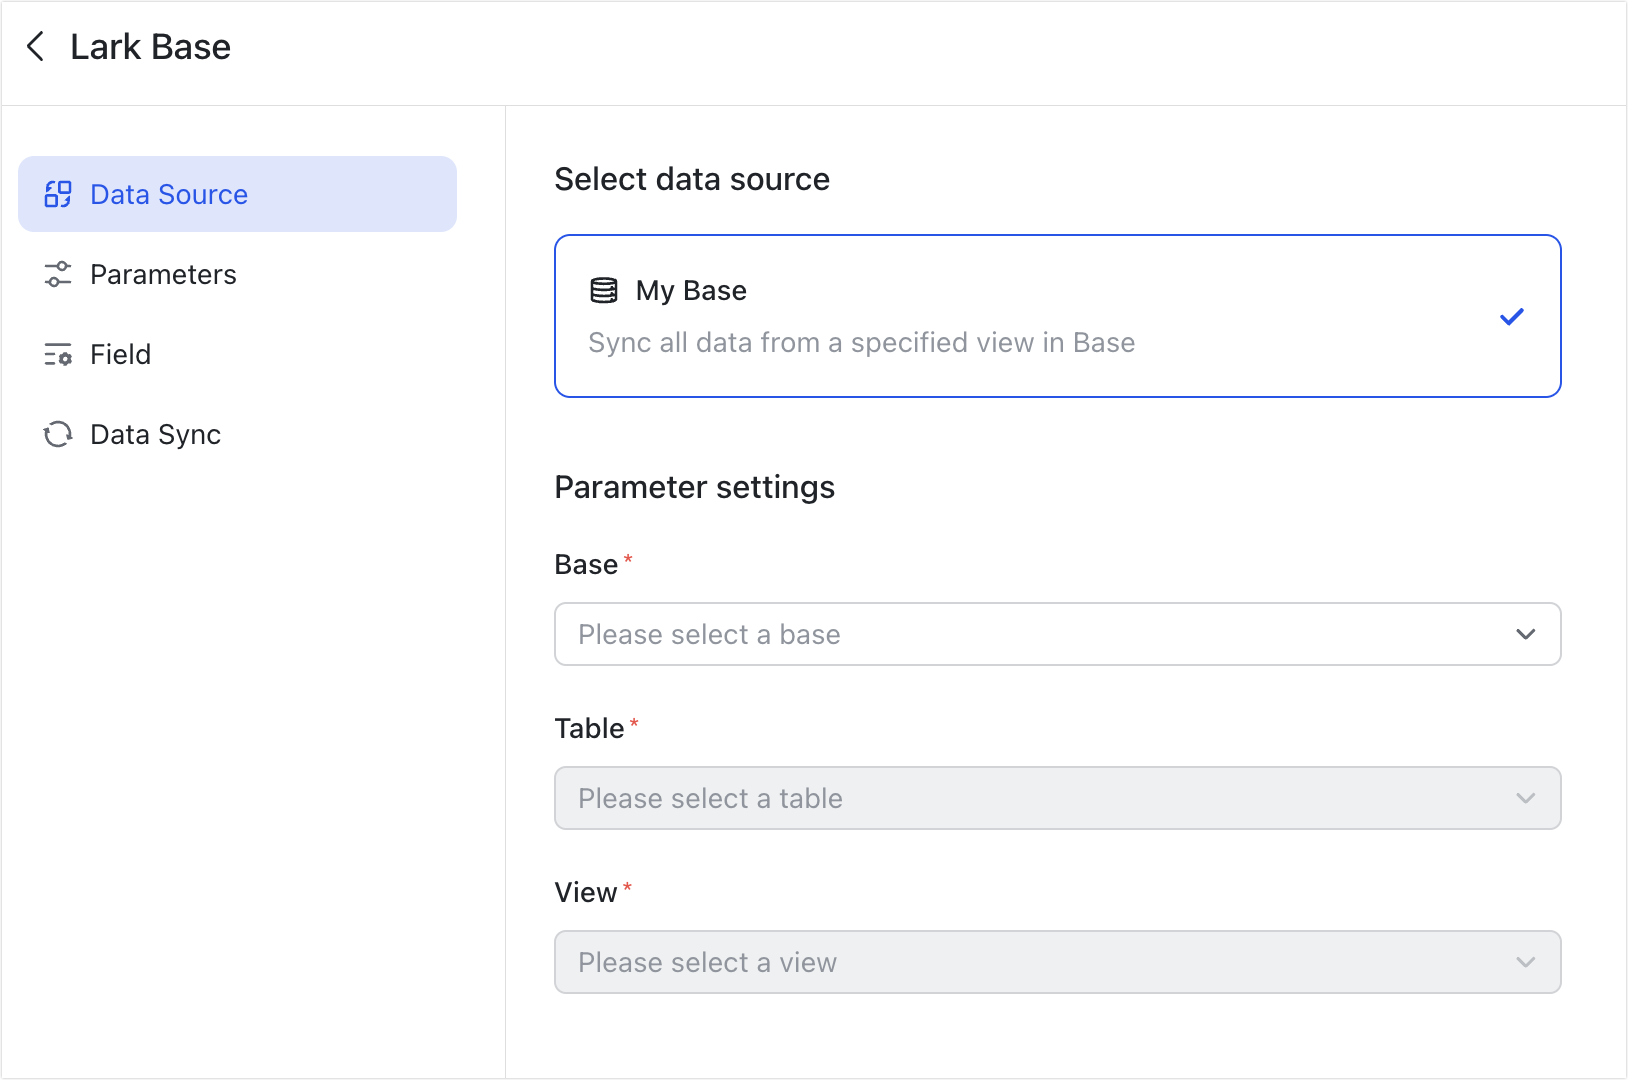1628x1080 pixels.
Task: Open the "Please select a view" dropdown
Action: [x=1057, y=962]
